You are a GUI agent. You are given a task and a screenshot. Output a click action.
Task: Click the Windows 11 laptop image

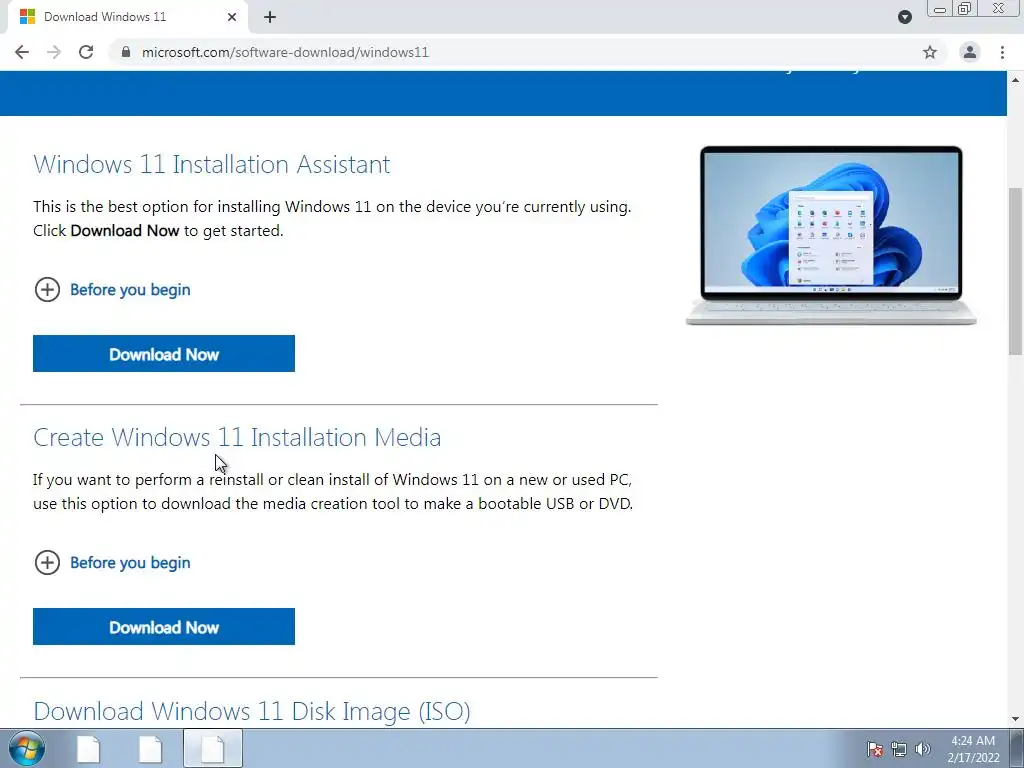click(831, 236)
